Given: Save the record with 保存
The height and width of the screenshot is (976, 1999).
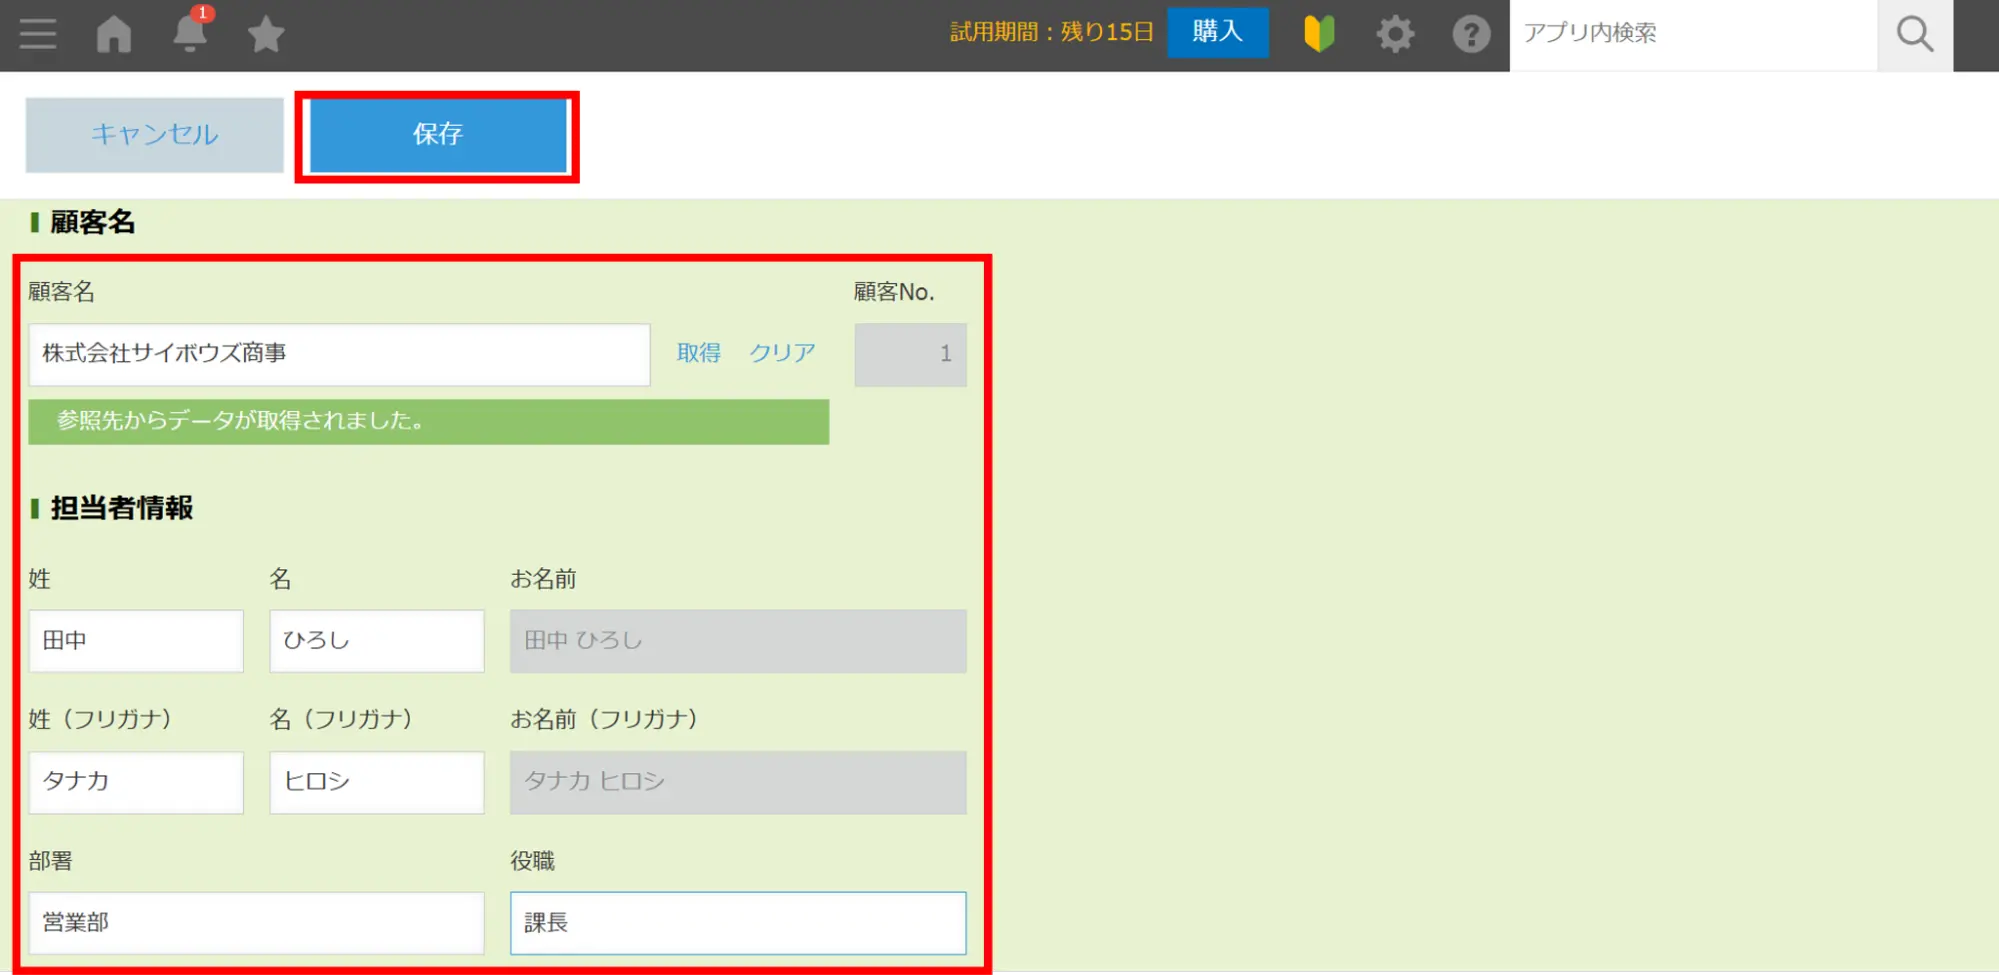Looking at the screenshot, I should (x=438, y=135).
